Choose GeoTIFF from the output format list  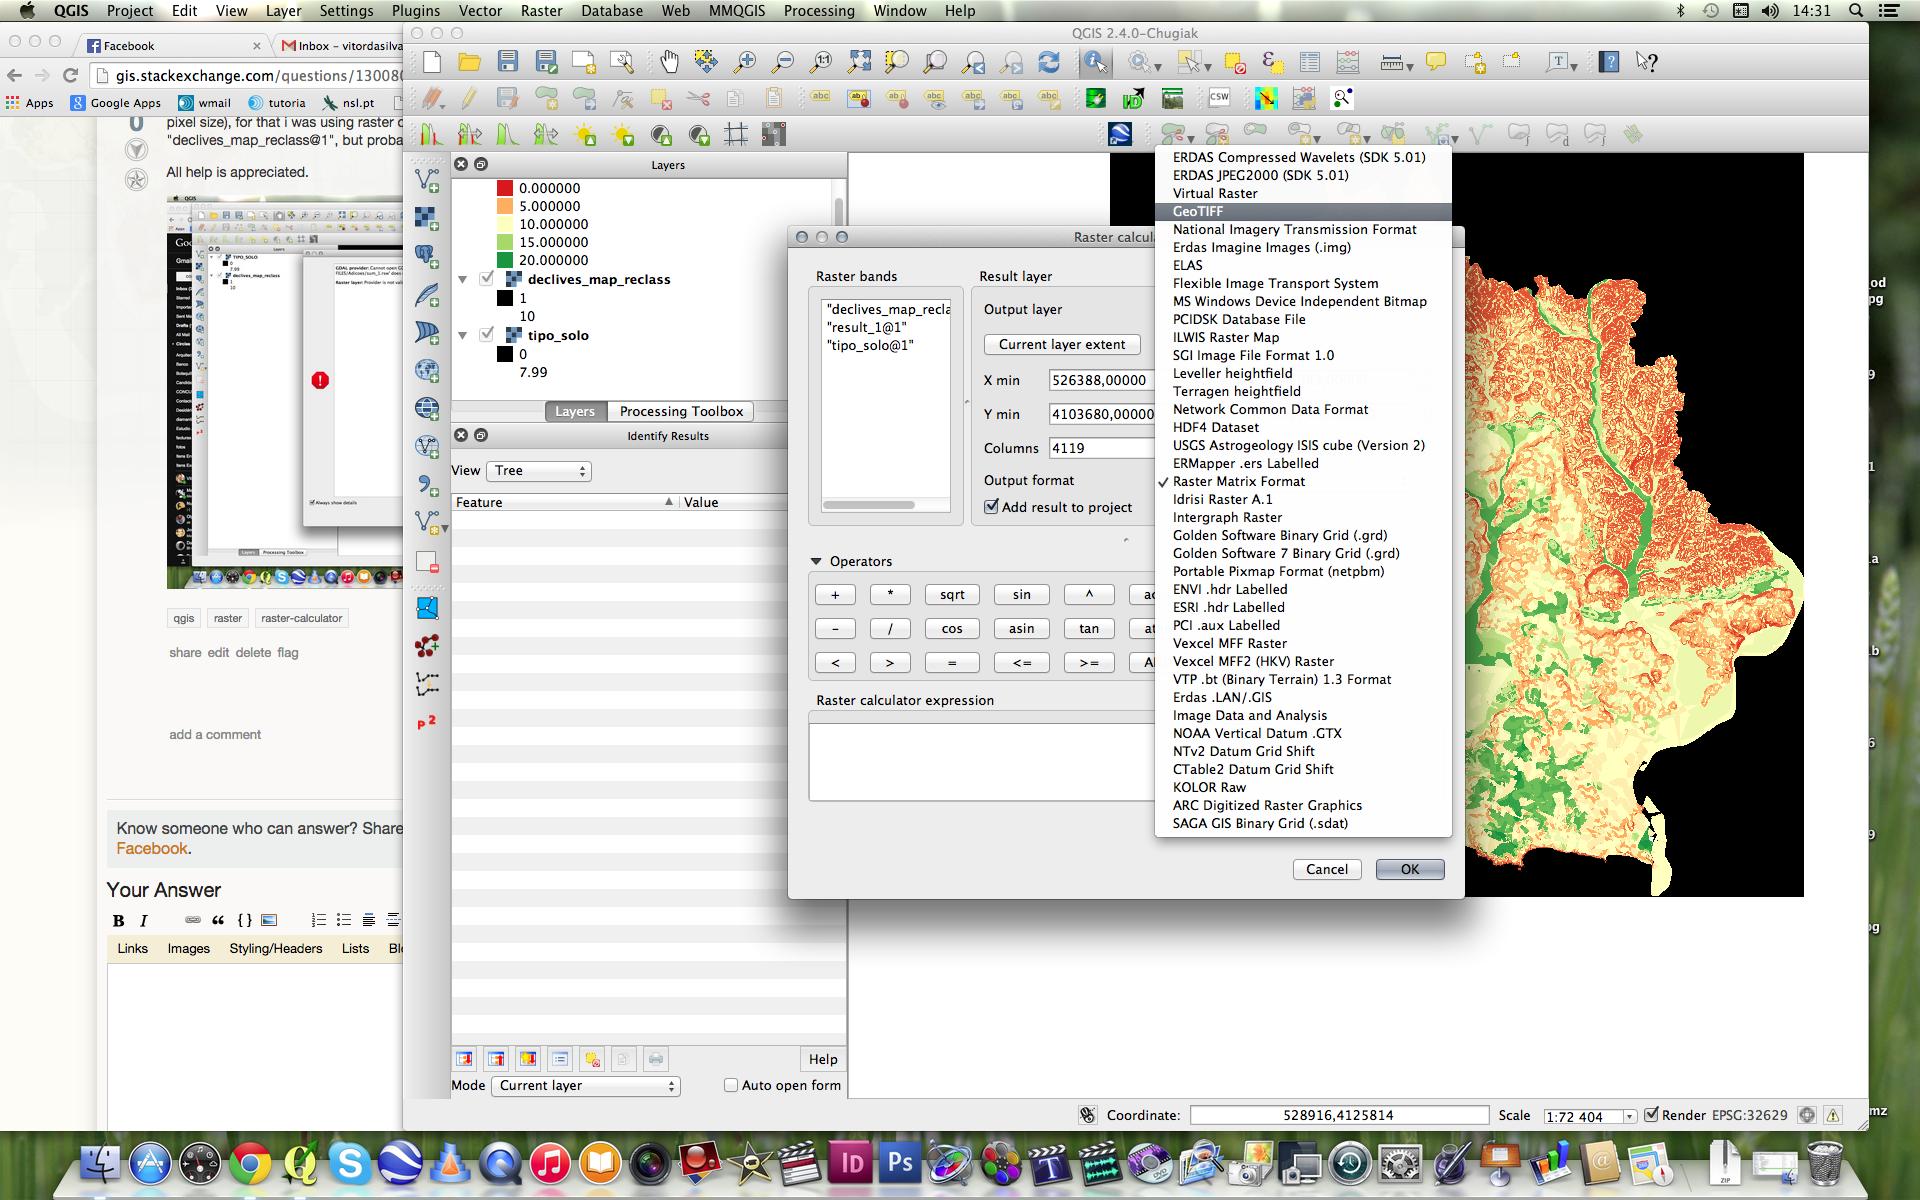tap(1302, 211)
